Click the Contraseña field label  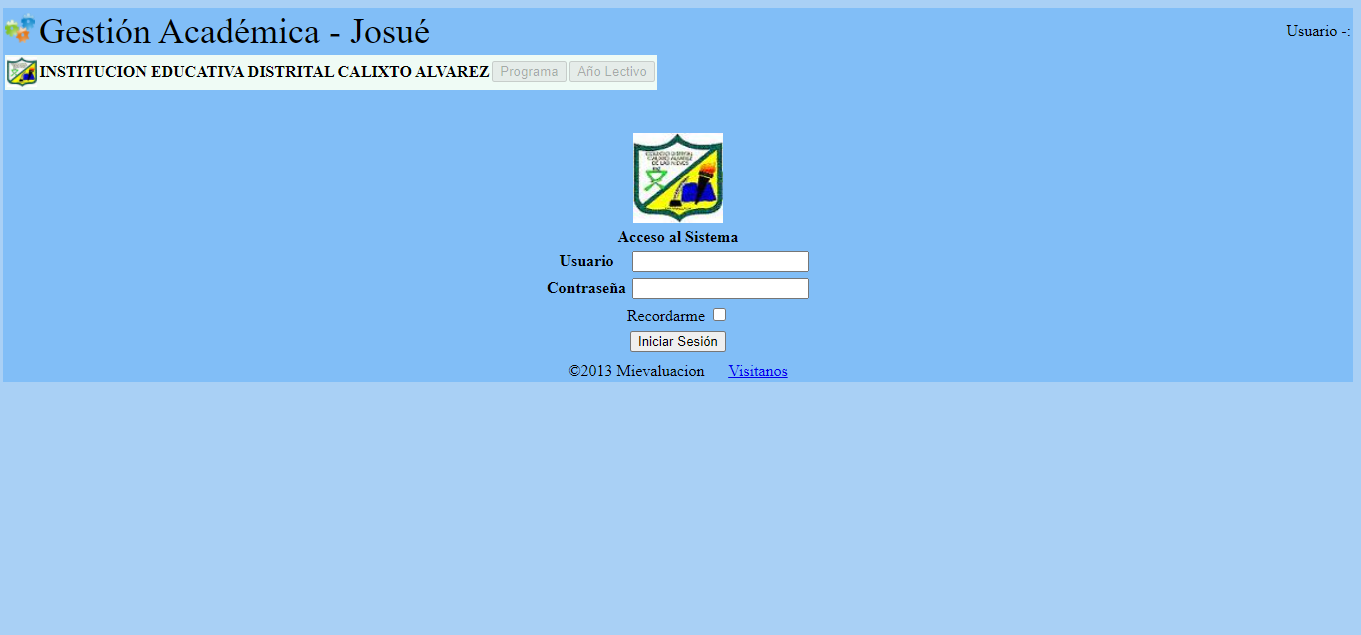(x=586, y=288)
